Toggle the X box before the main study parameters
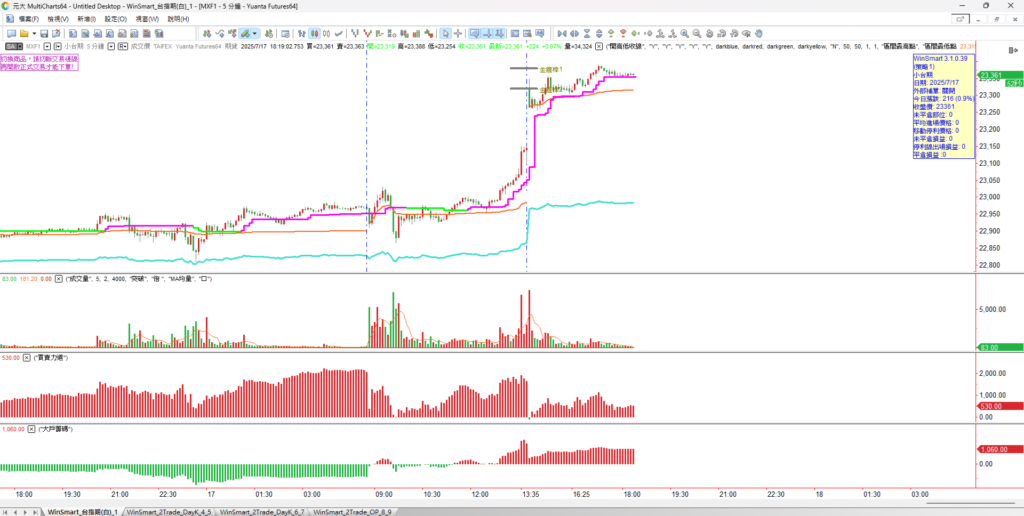This screenshot has height=516, width=1024. [599, 46]
